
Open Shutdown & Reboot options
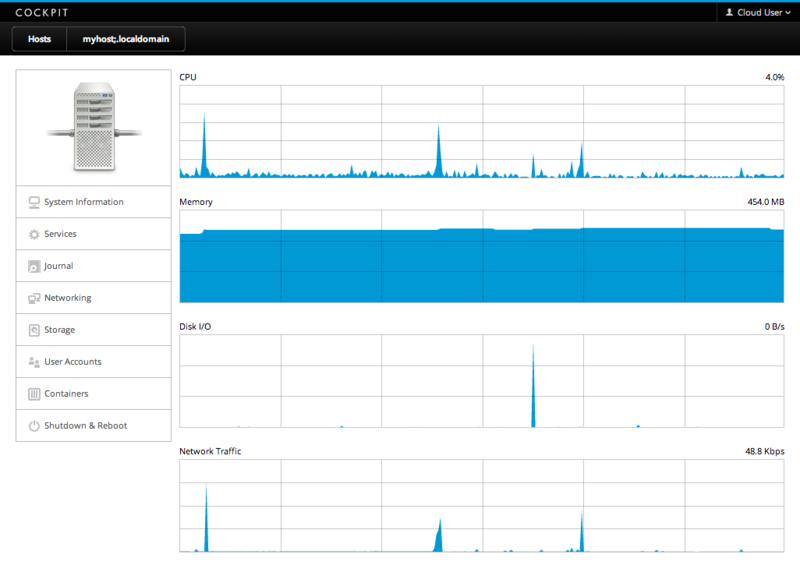[x=93, y=426]
